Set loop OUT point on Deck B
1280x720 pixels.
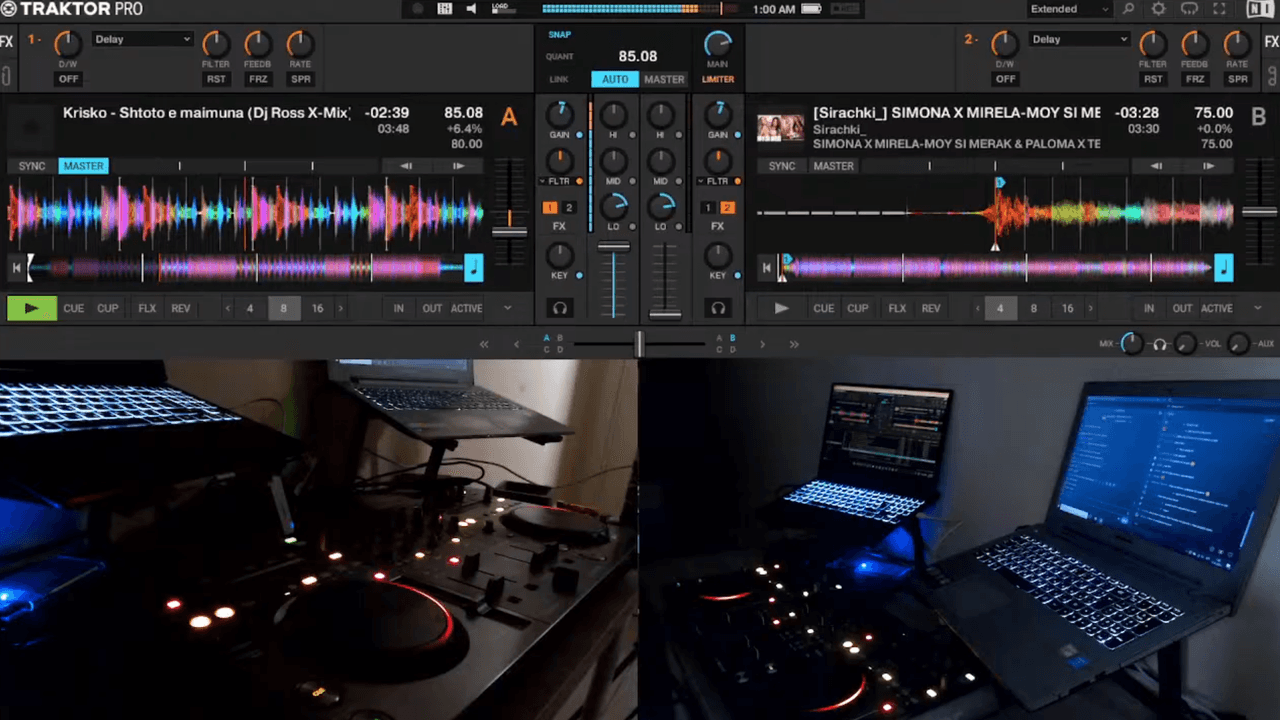1182,308
